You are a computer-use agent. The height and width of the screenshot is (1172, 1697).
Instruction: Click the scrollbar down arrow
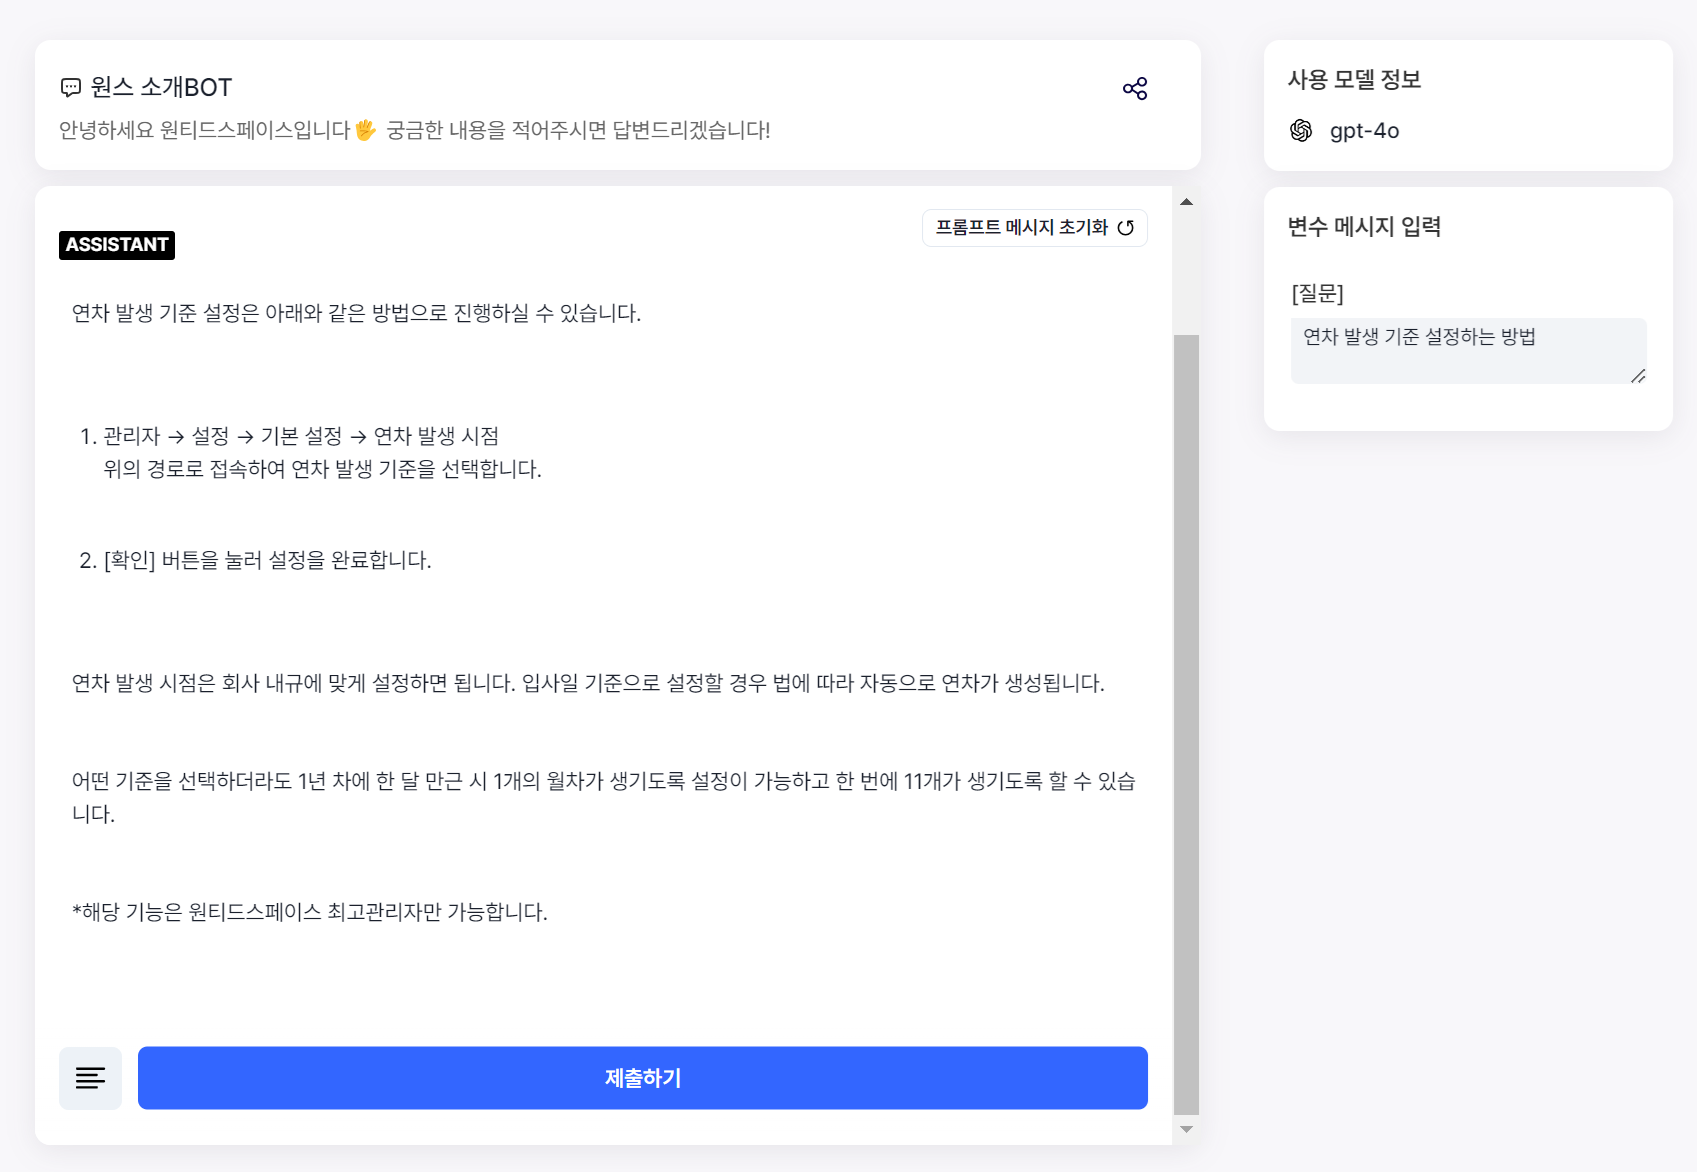[x=1186, y=1130]
